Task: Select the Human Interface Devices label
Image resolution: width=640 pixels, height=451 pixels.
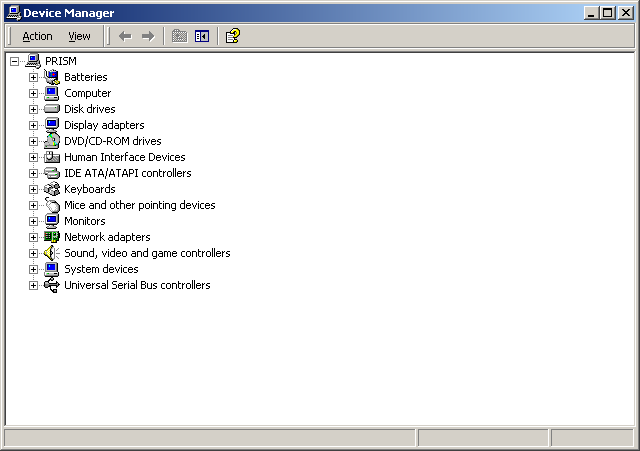Action: 124,157
